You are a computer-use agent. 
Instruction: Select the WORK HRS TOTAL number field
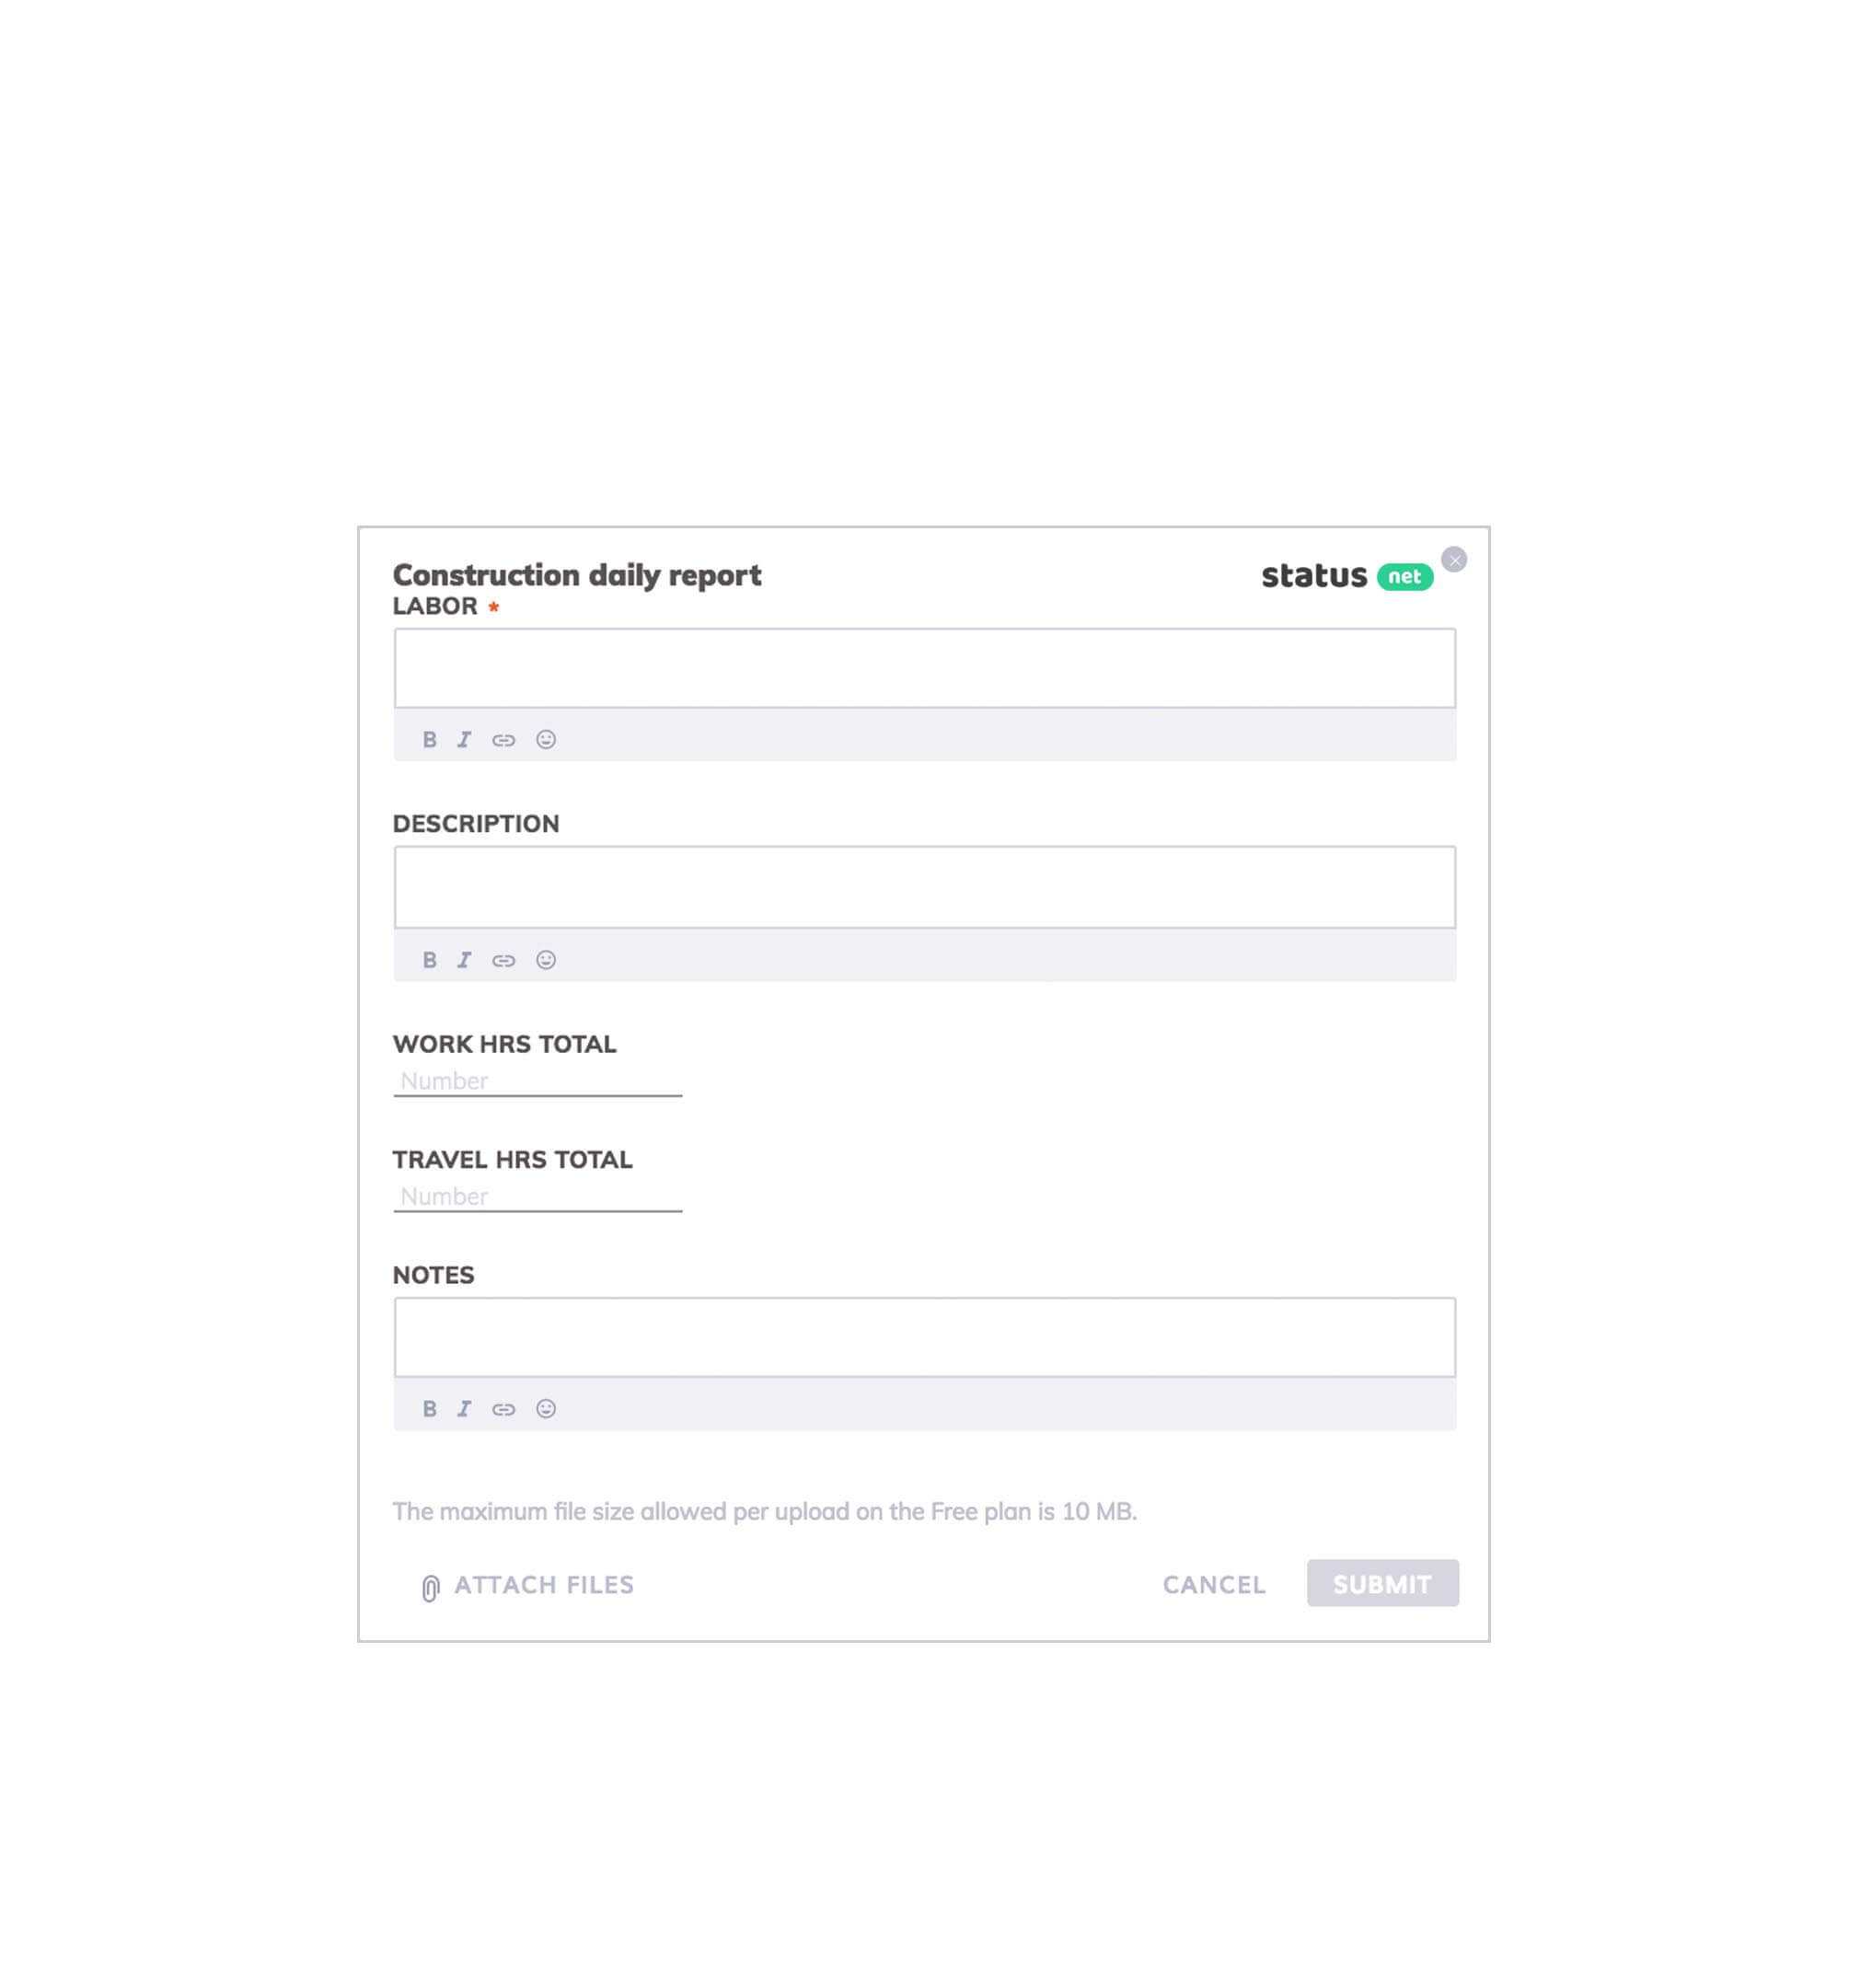[538, 1080]
